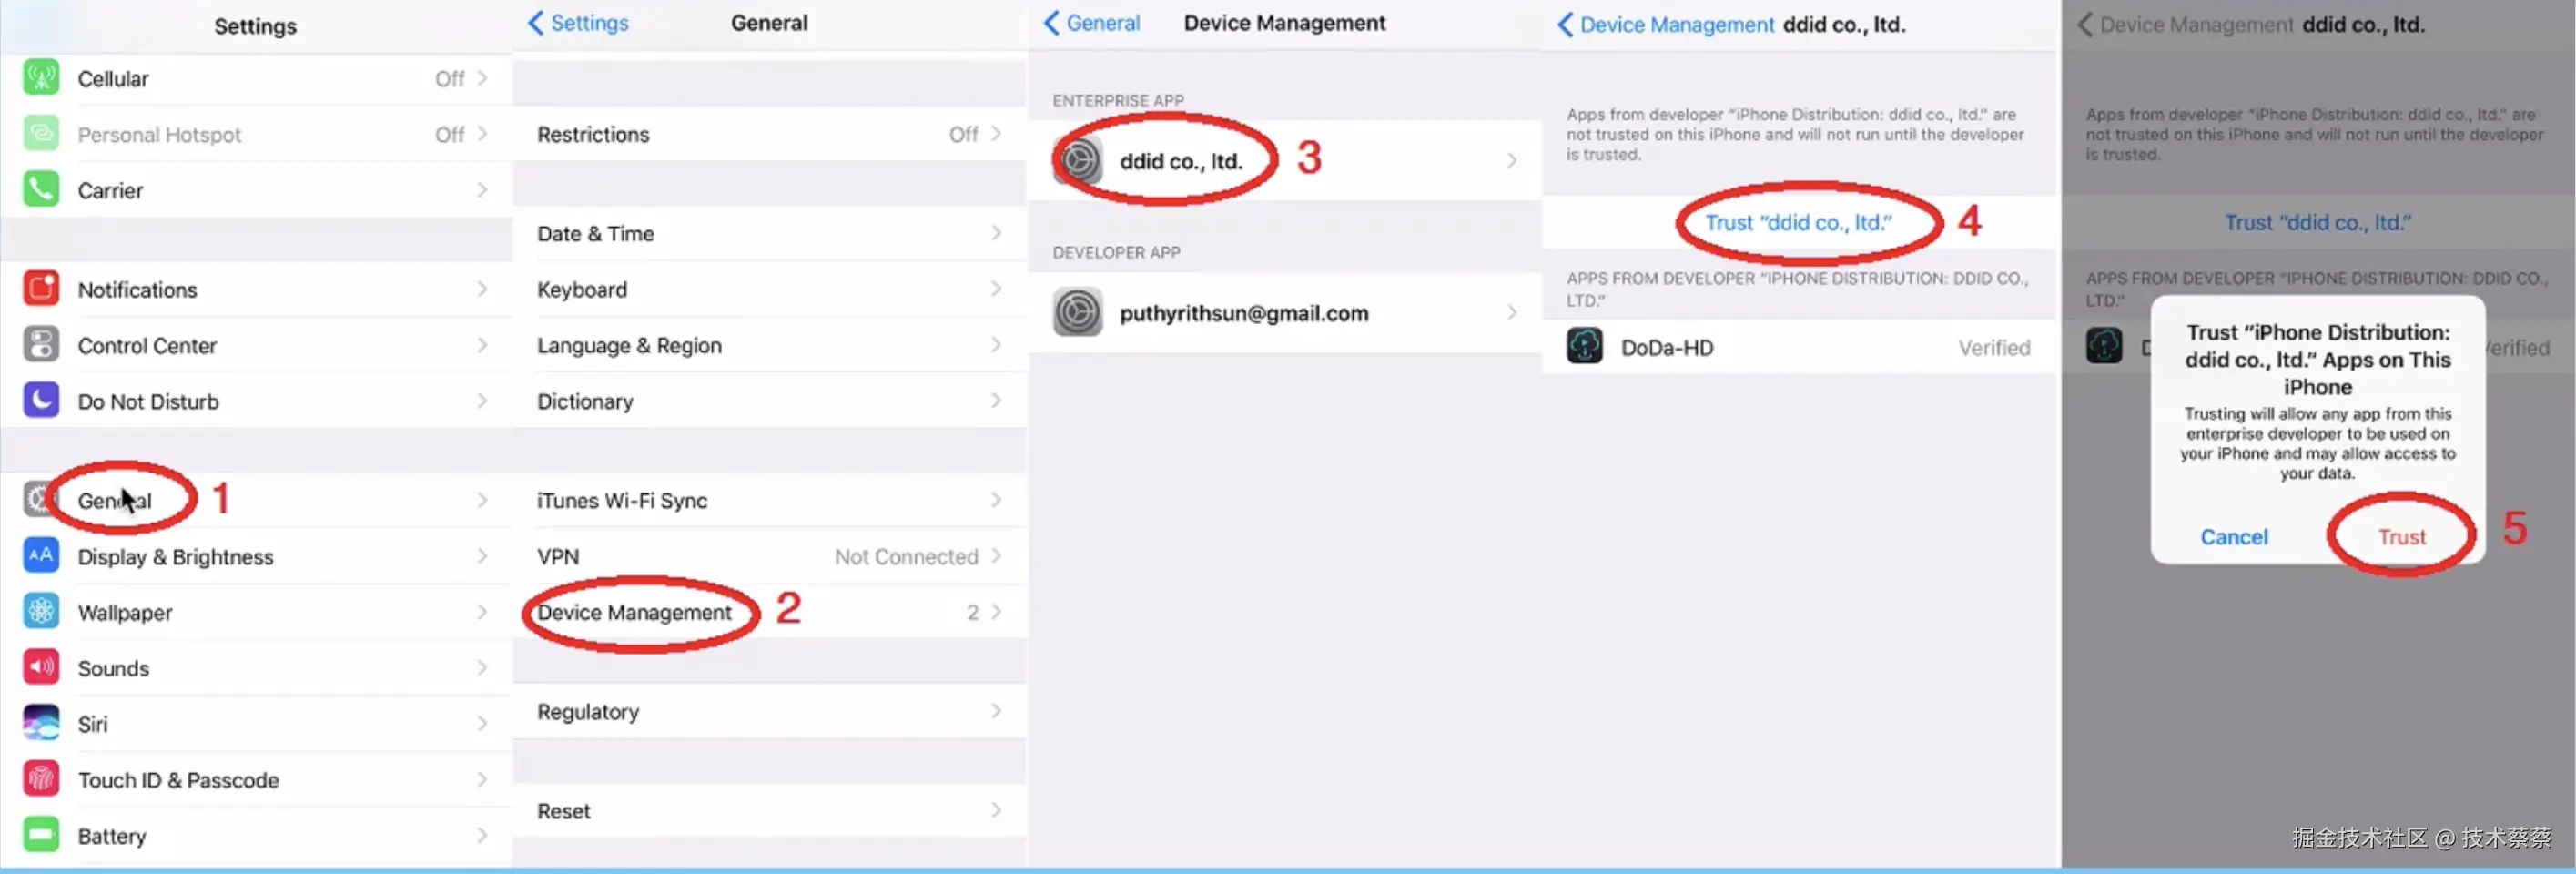
Task: Tap the Cellular Off value
Action: (449, 78)
